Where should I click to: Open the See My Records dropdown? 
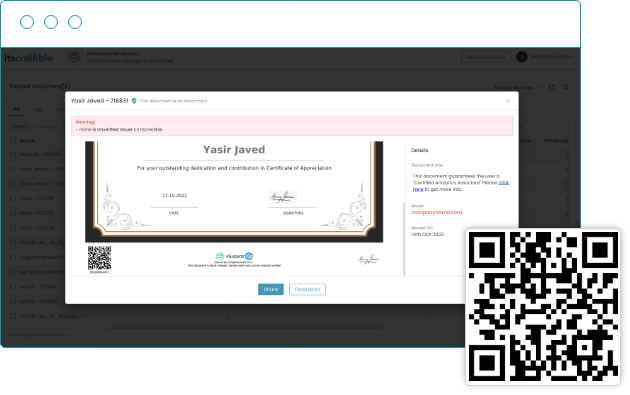click(517, 88)
